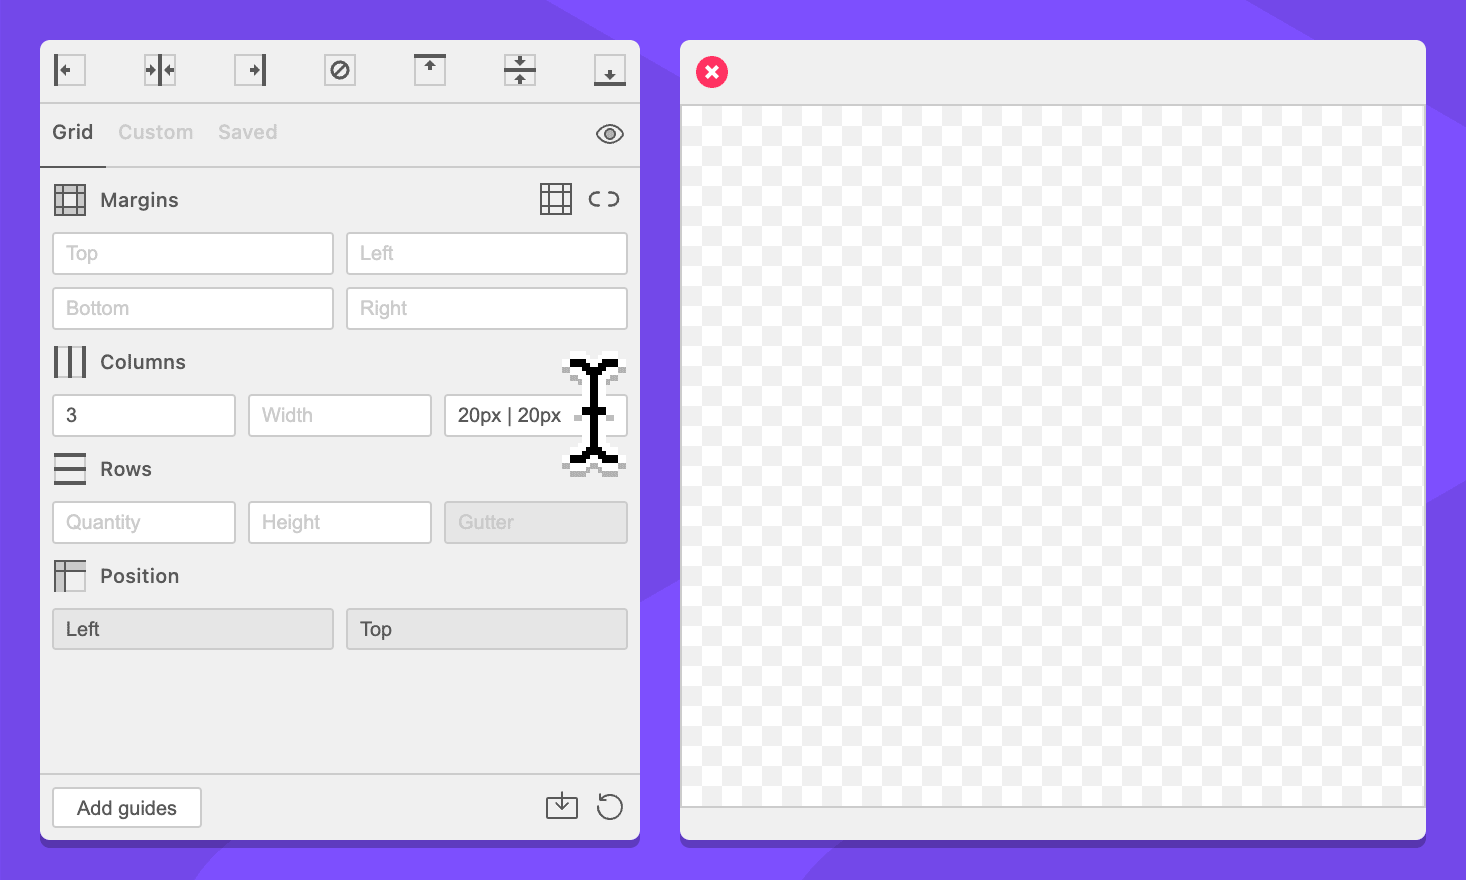Toggle guide visibility with the eye icon
The image size is (1466, 880).
point(609,134)
